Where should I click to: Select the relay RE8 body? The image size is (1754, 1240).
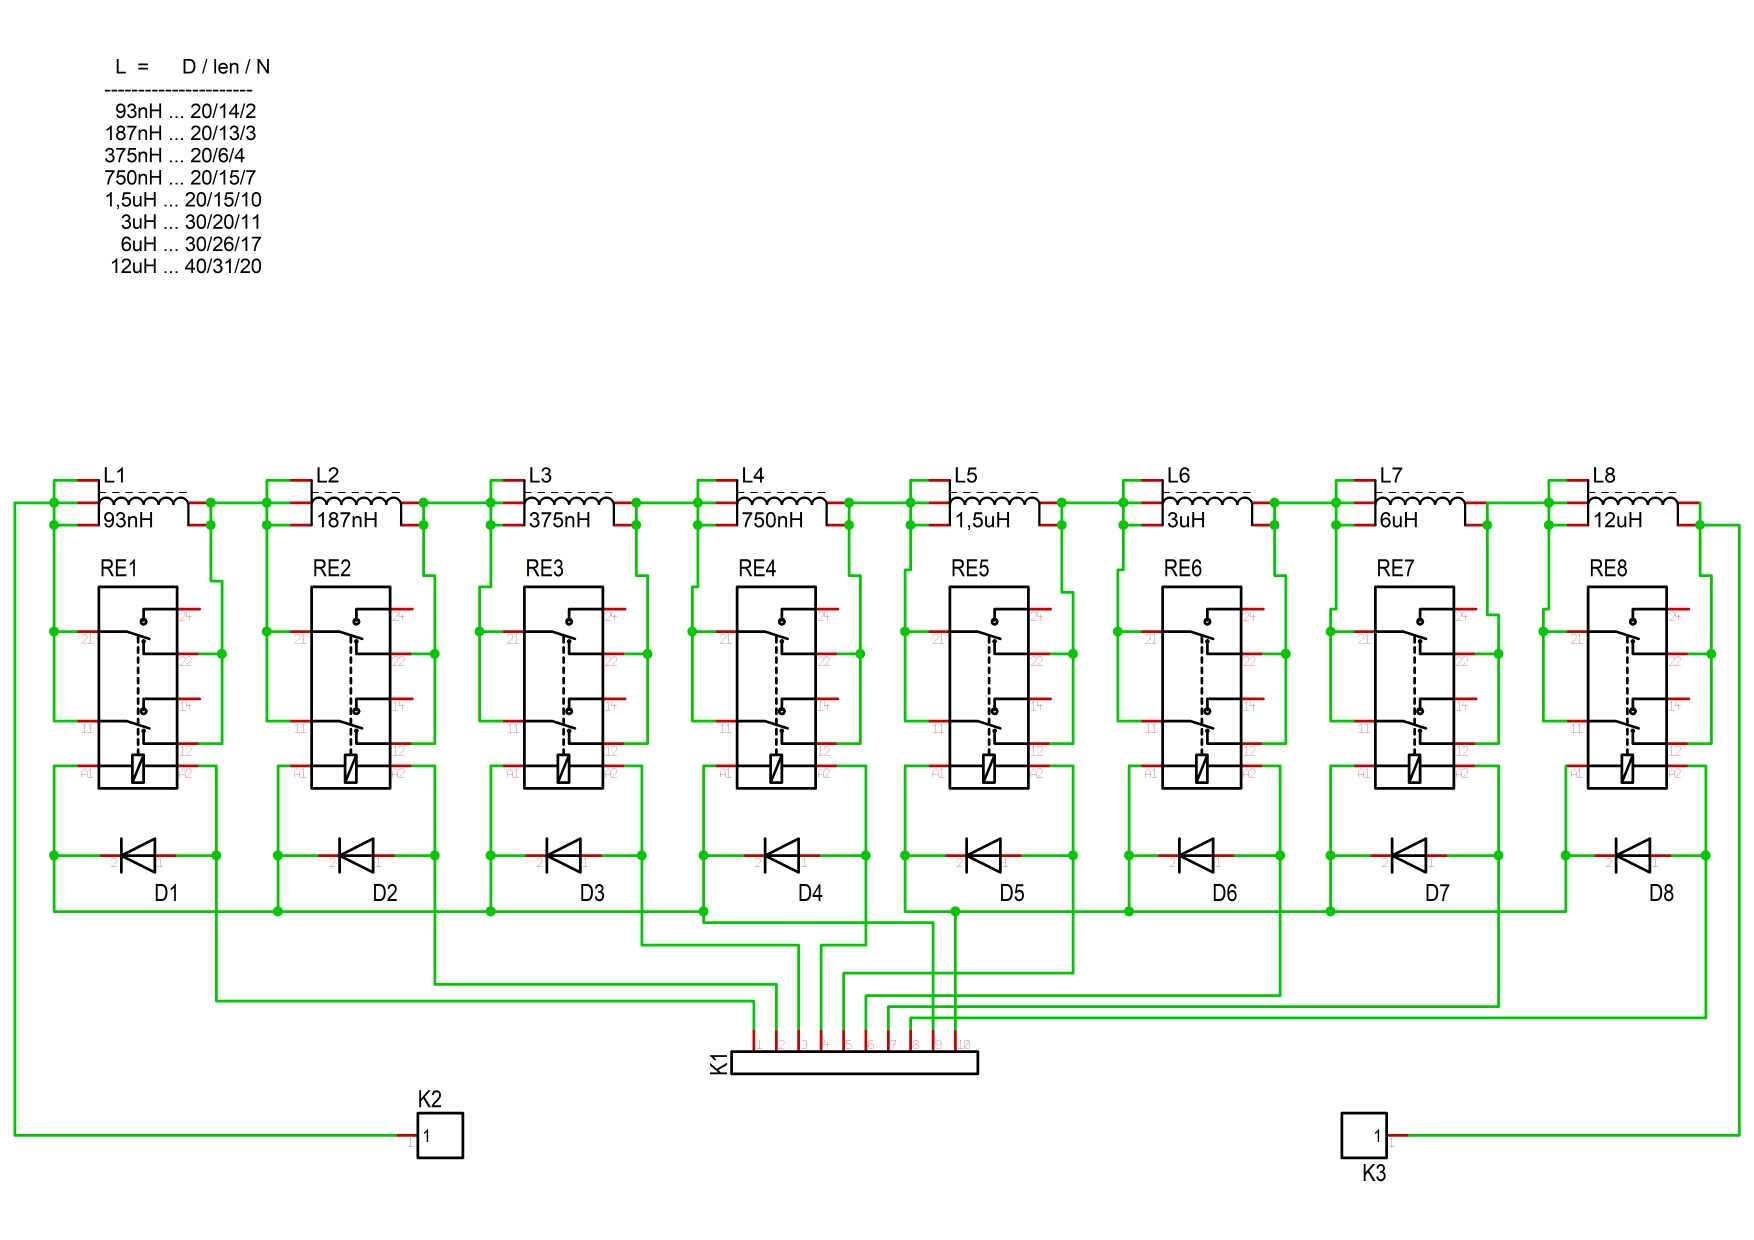click(x=1627, y=688)
